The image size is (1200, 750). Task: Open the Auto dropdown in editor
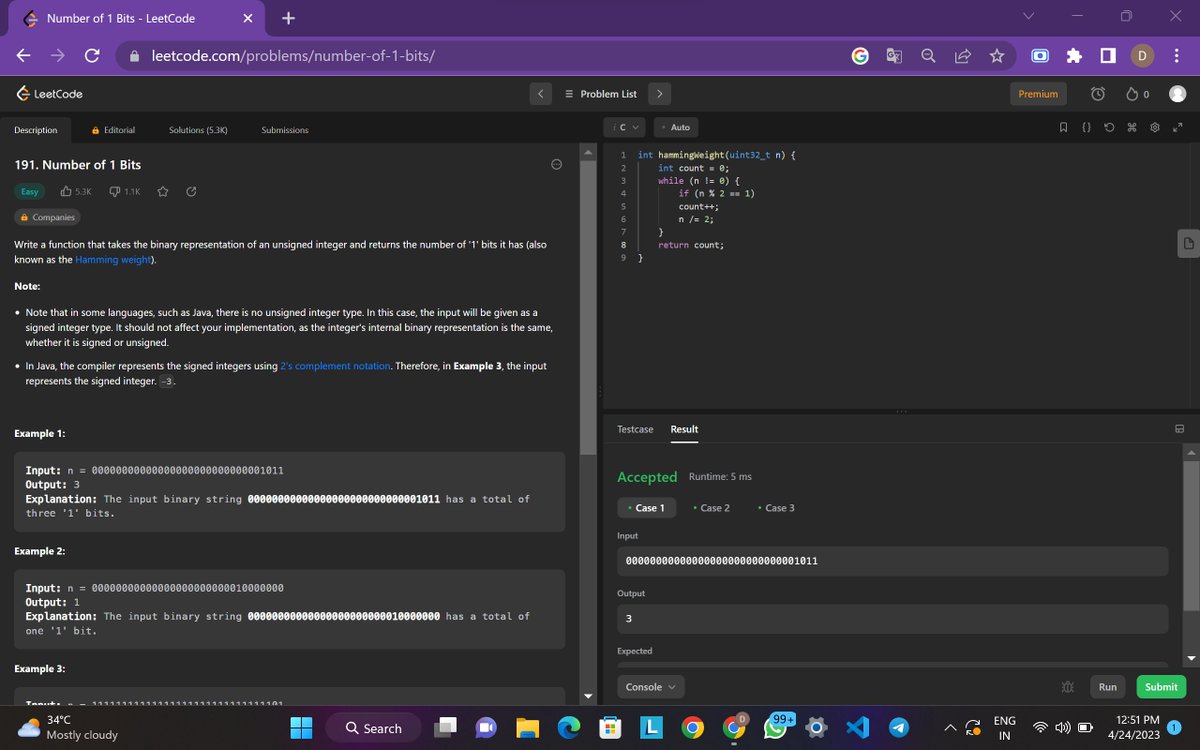(x=676, y=127)
